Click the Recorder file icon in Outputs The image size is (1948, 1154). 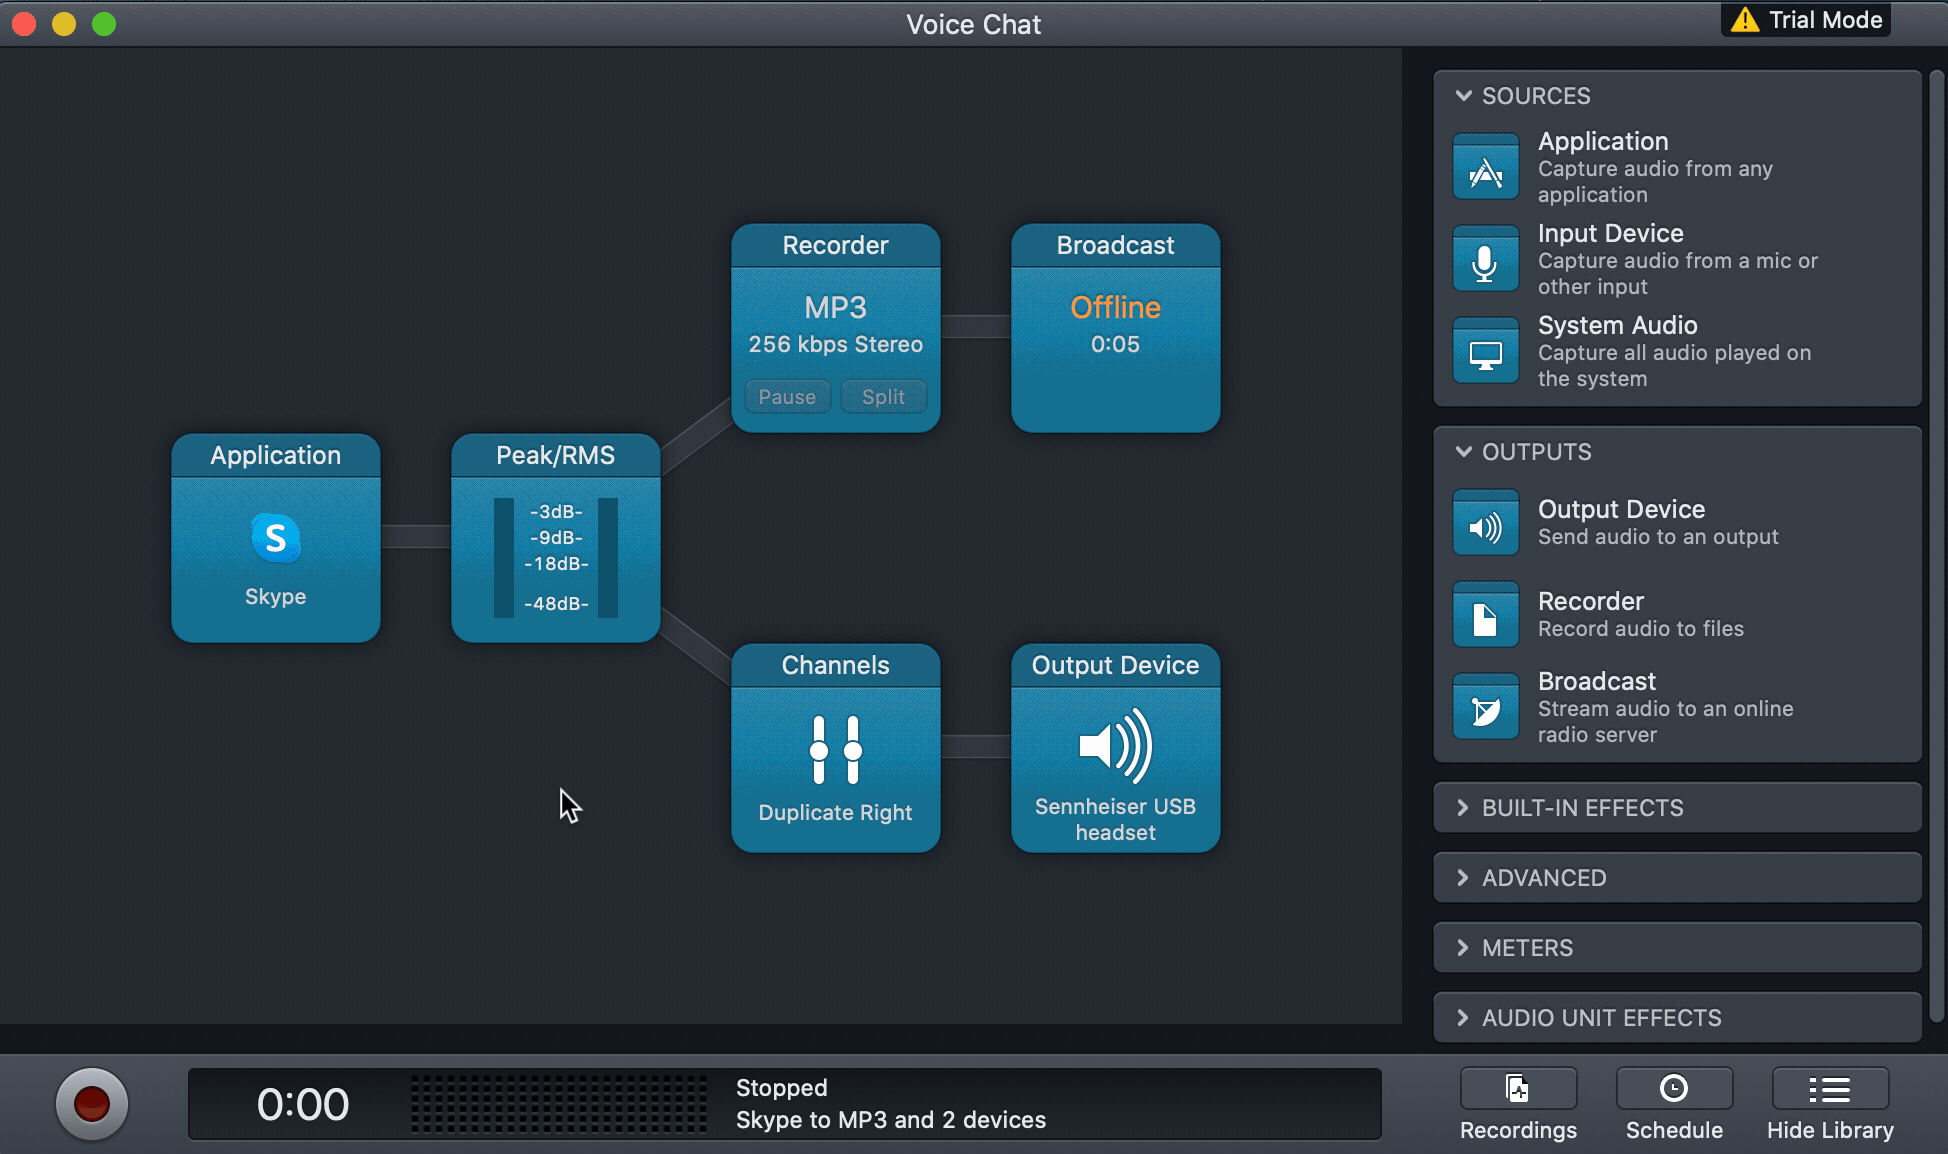(1485, 615)
